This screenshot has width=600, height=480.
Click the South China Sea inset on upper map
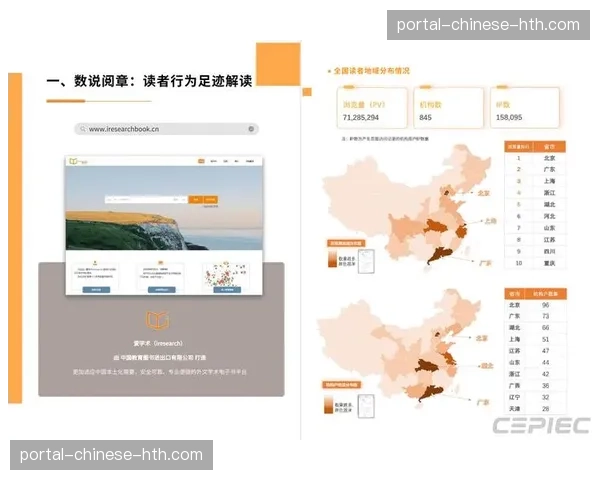[x=366, y=261]
